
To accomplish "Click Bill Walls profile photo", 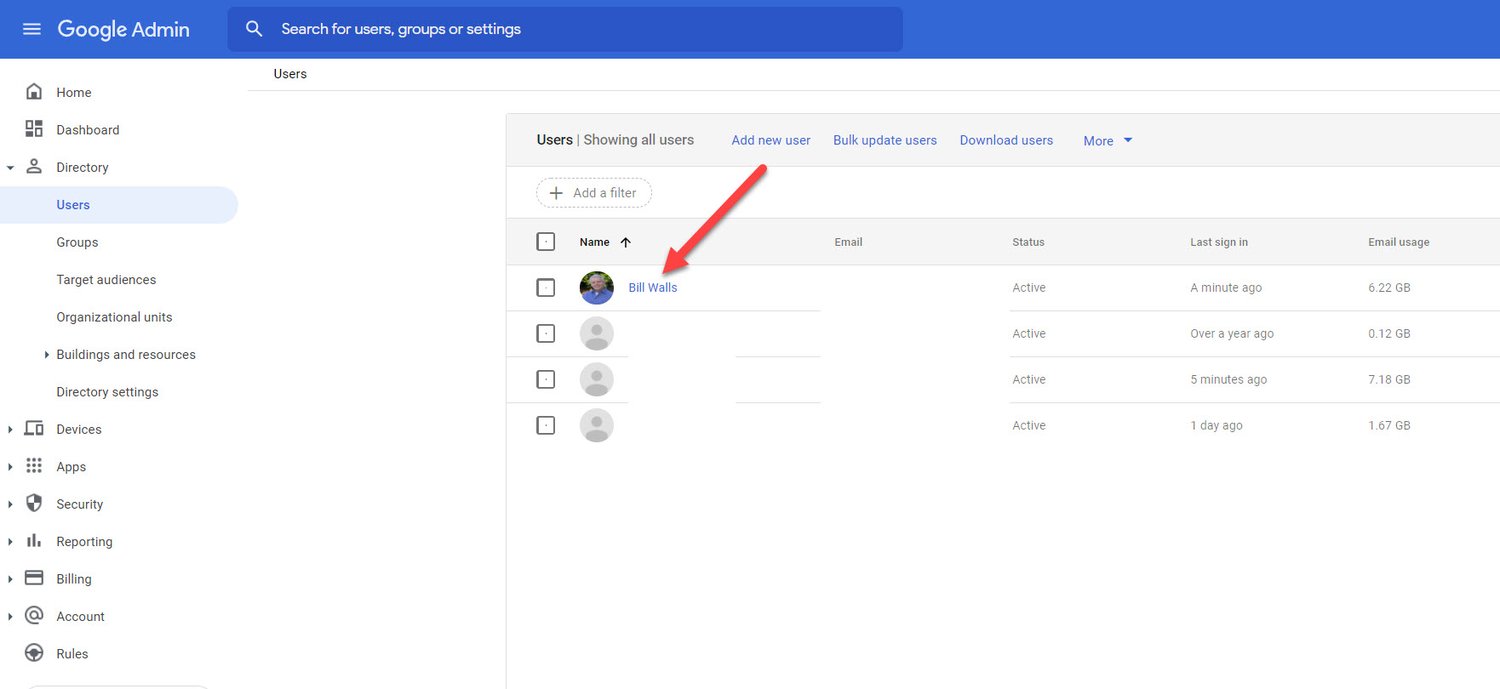I will (597, 288).
